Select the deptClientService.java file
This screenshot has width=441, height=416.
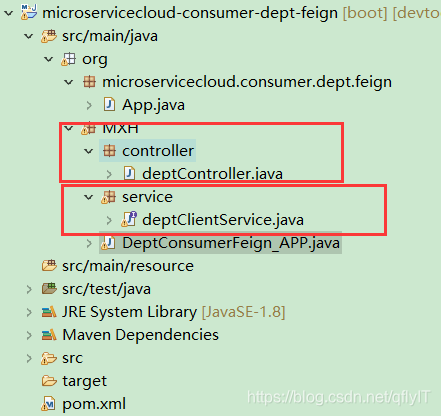click(223, 220)
